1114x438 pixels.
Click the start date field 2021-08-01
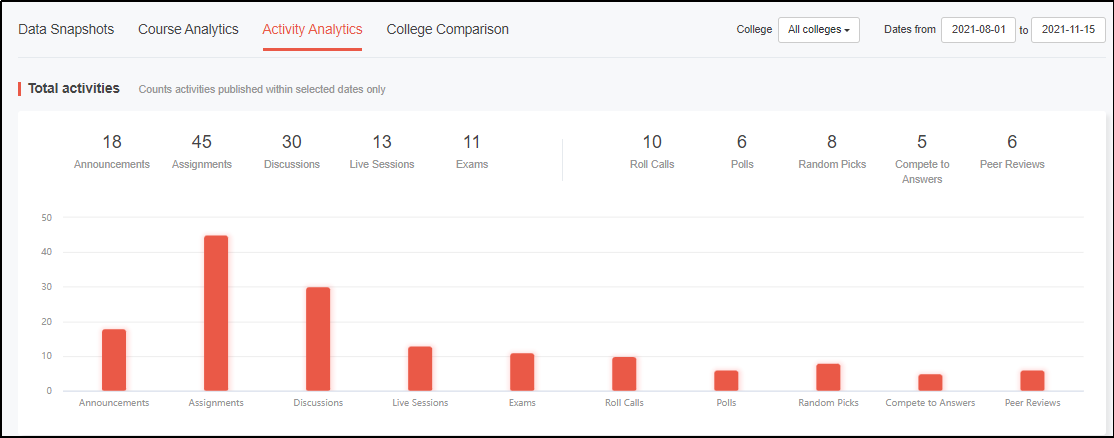click(x=978, y=30)
